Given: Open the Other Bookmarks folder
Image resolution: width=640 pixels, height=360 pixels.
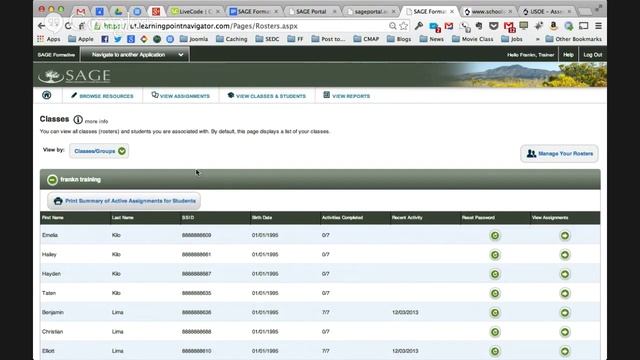Looking at the screenshot, I should 574,39.
